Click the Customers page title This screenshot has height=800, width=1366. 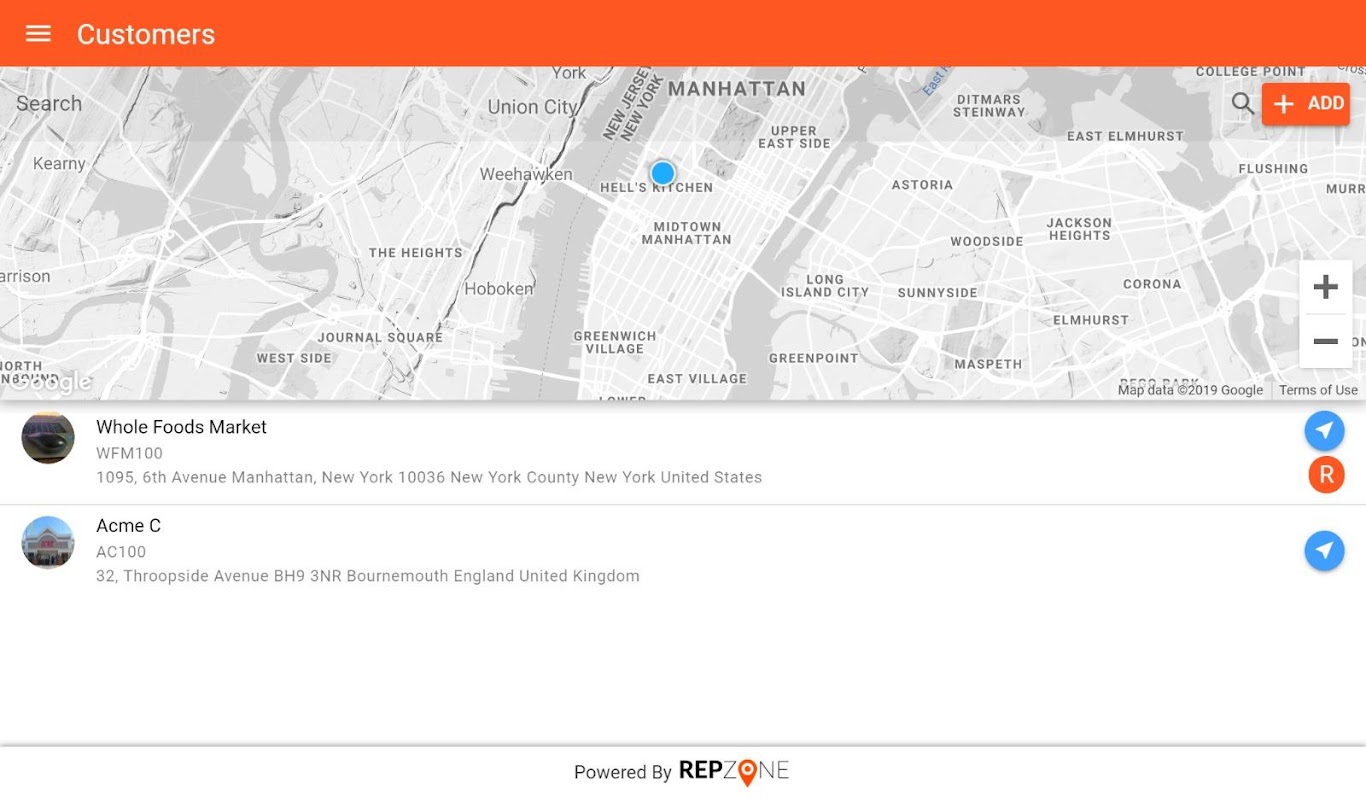coord(146,34)
